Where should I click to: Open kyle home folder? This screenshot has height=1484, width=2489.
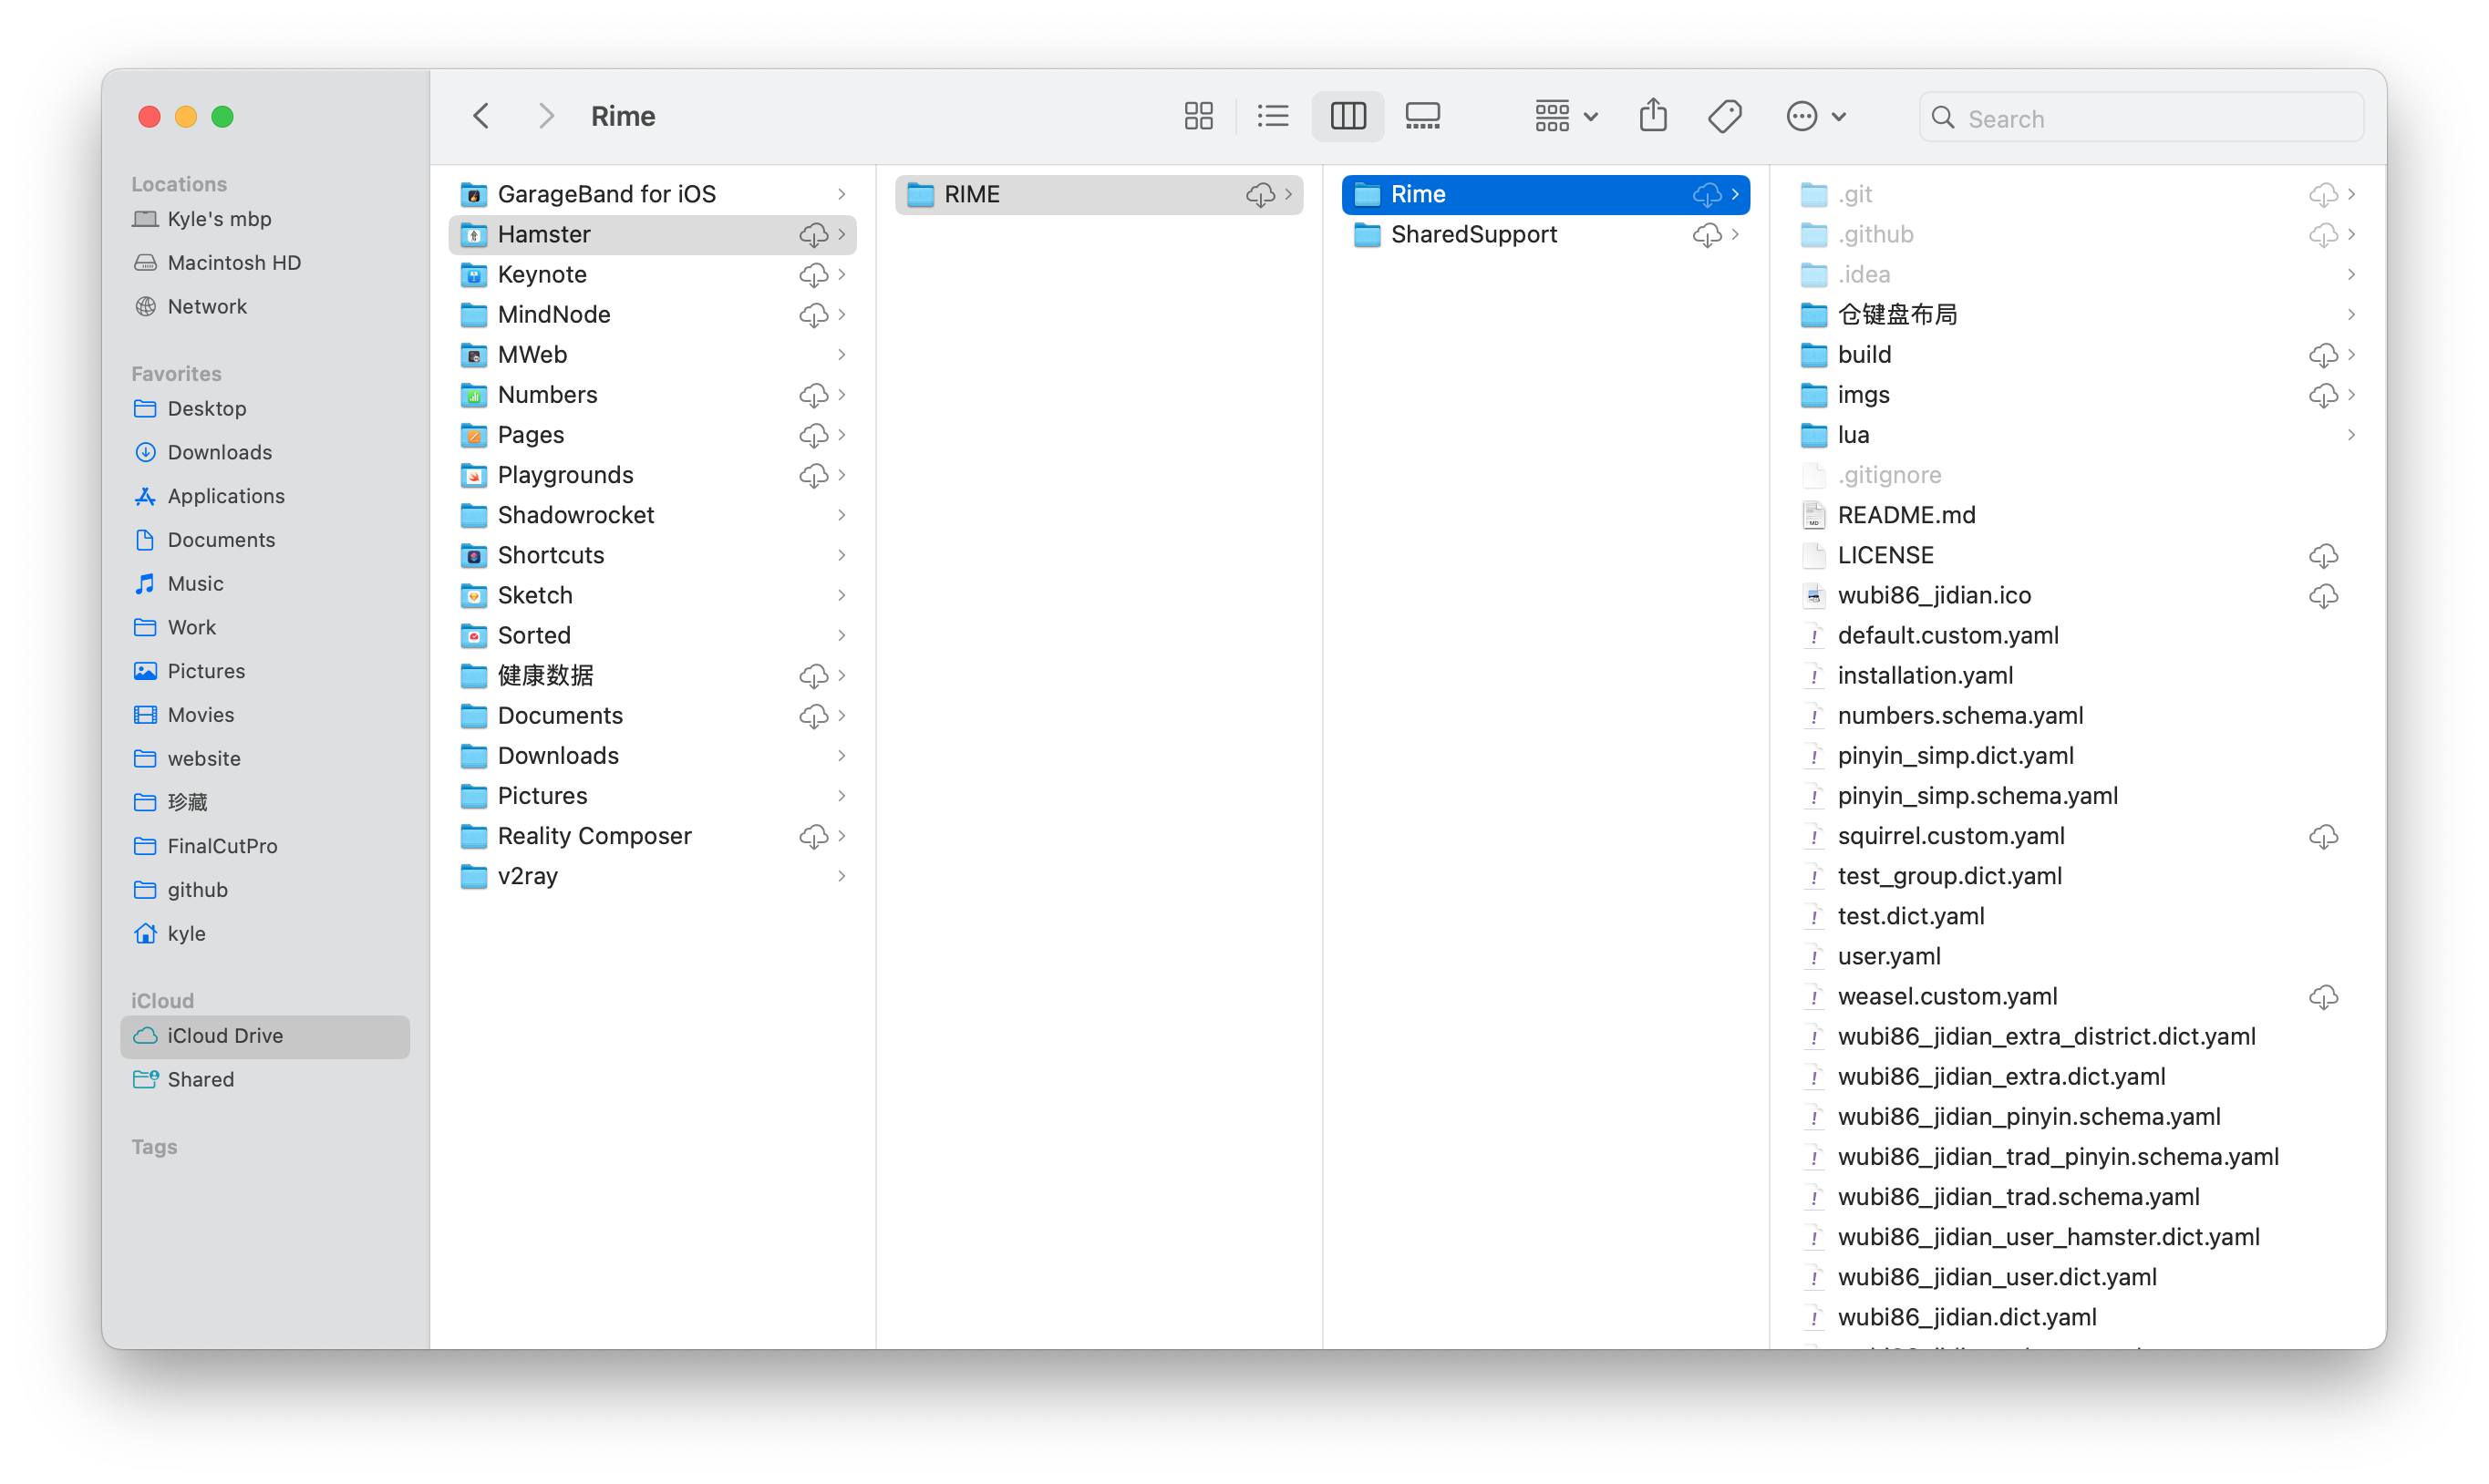266,933
